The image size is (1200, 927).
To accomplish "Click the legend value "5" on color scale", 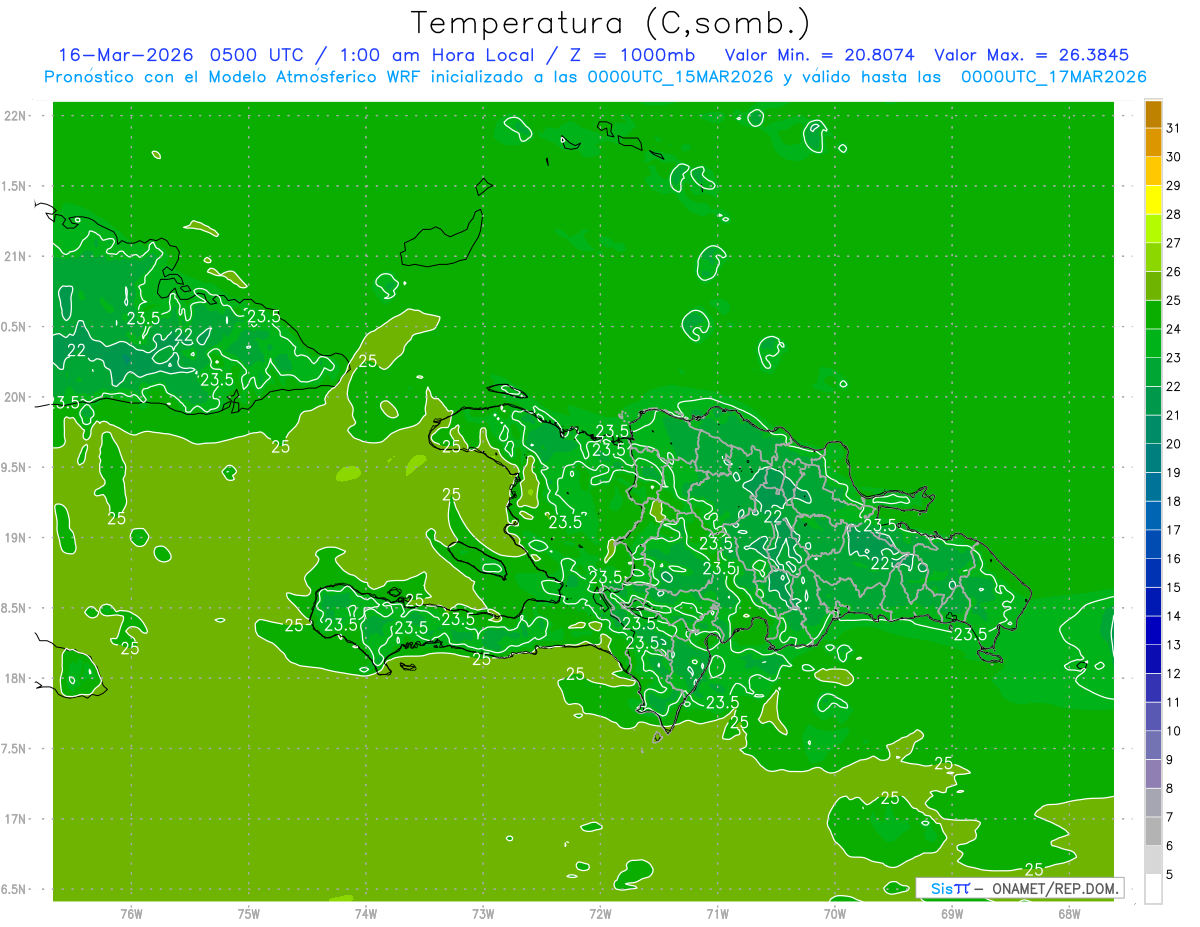I will click(x=1169, y=875).
